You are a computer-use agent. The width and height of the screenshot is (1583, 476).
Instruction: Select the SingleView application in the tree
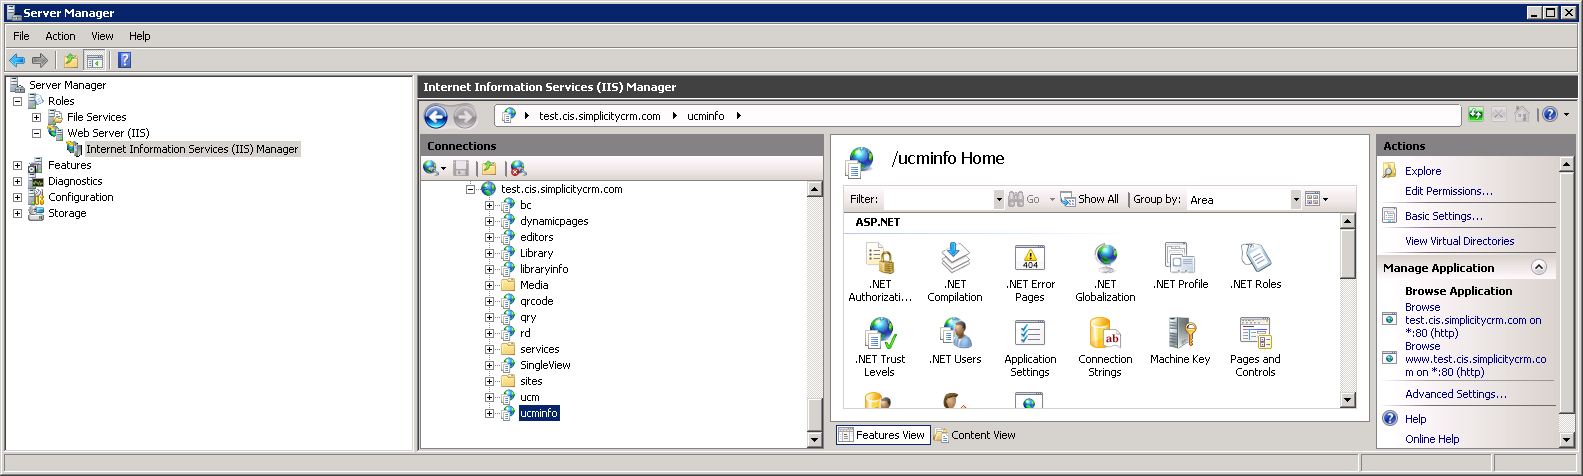coord(545,365)
